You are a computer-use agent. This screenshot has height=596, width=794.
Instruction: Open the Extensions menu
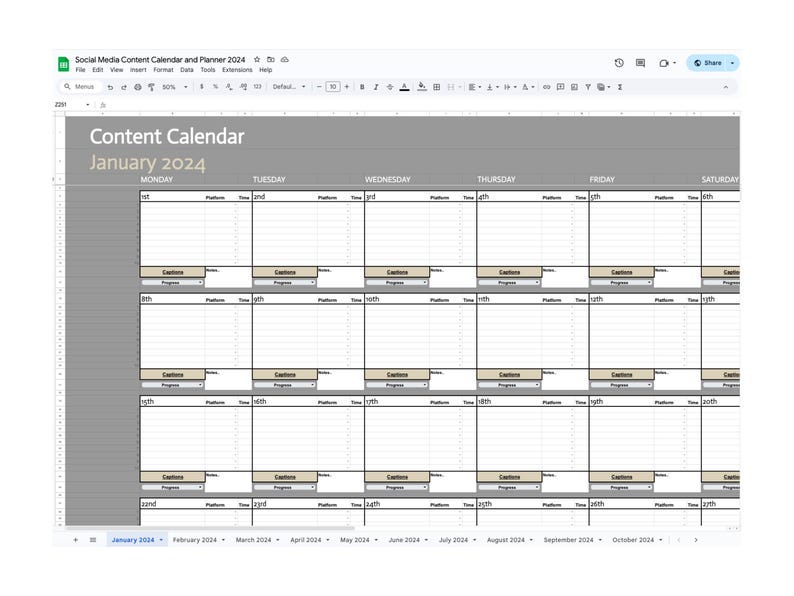[237, 70]
